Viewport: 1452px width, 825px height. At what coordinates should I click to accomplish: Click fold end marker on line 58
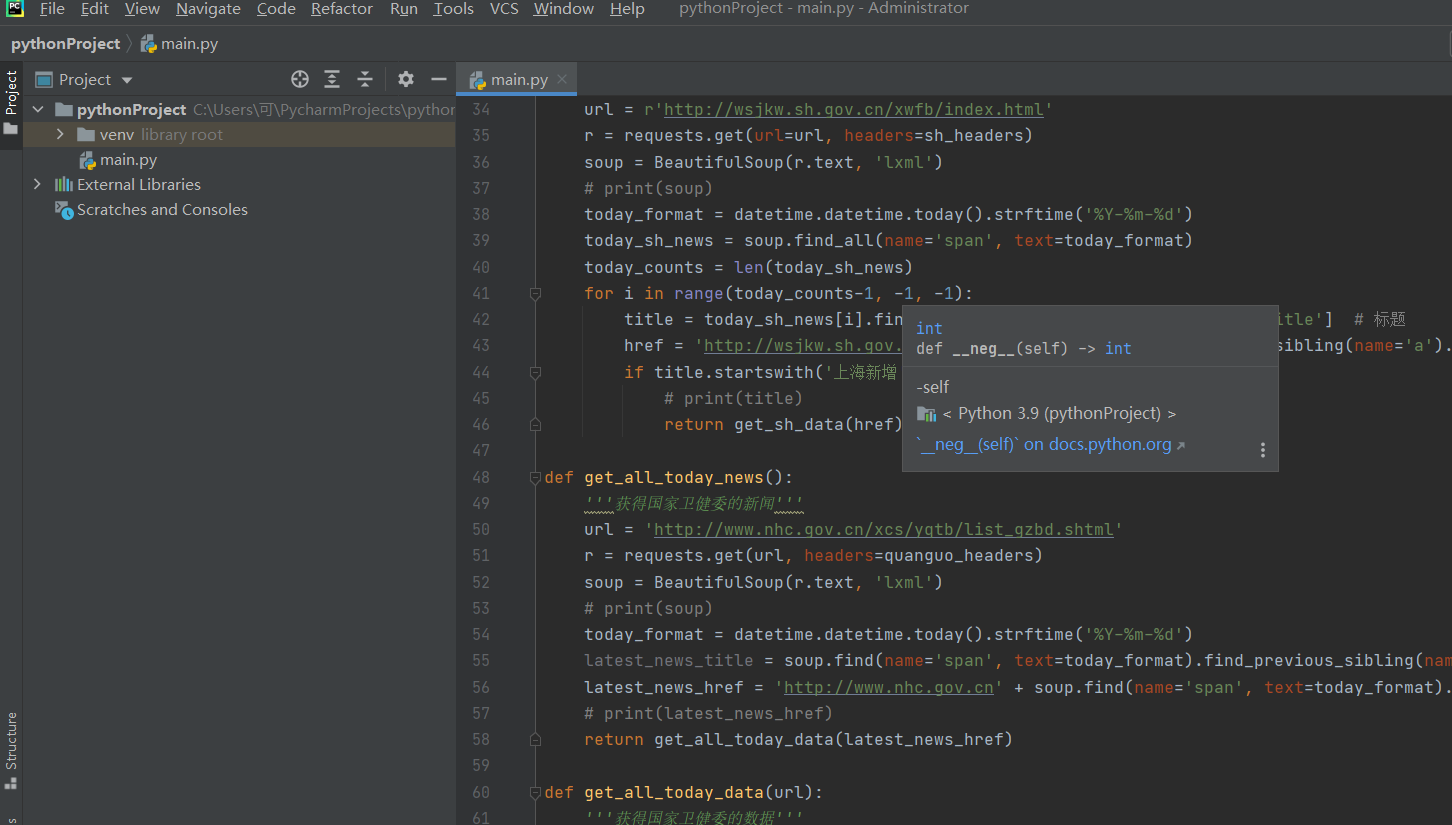click(x=535, y=739)
